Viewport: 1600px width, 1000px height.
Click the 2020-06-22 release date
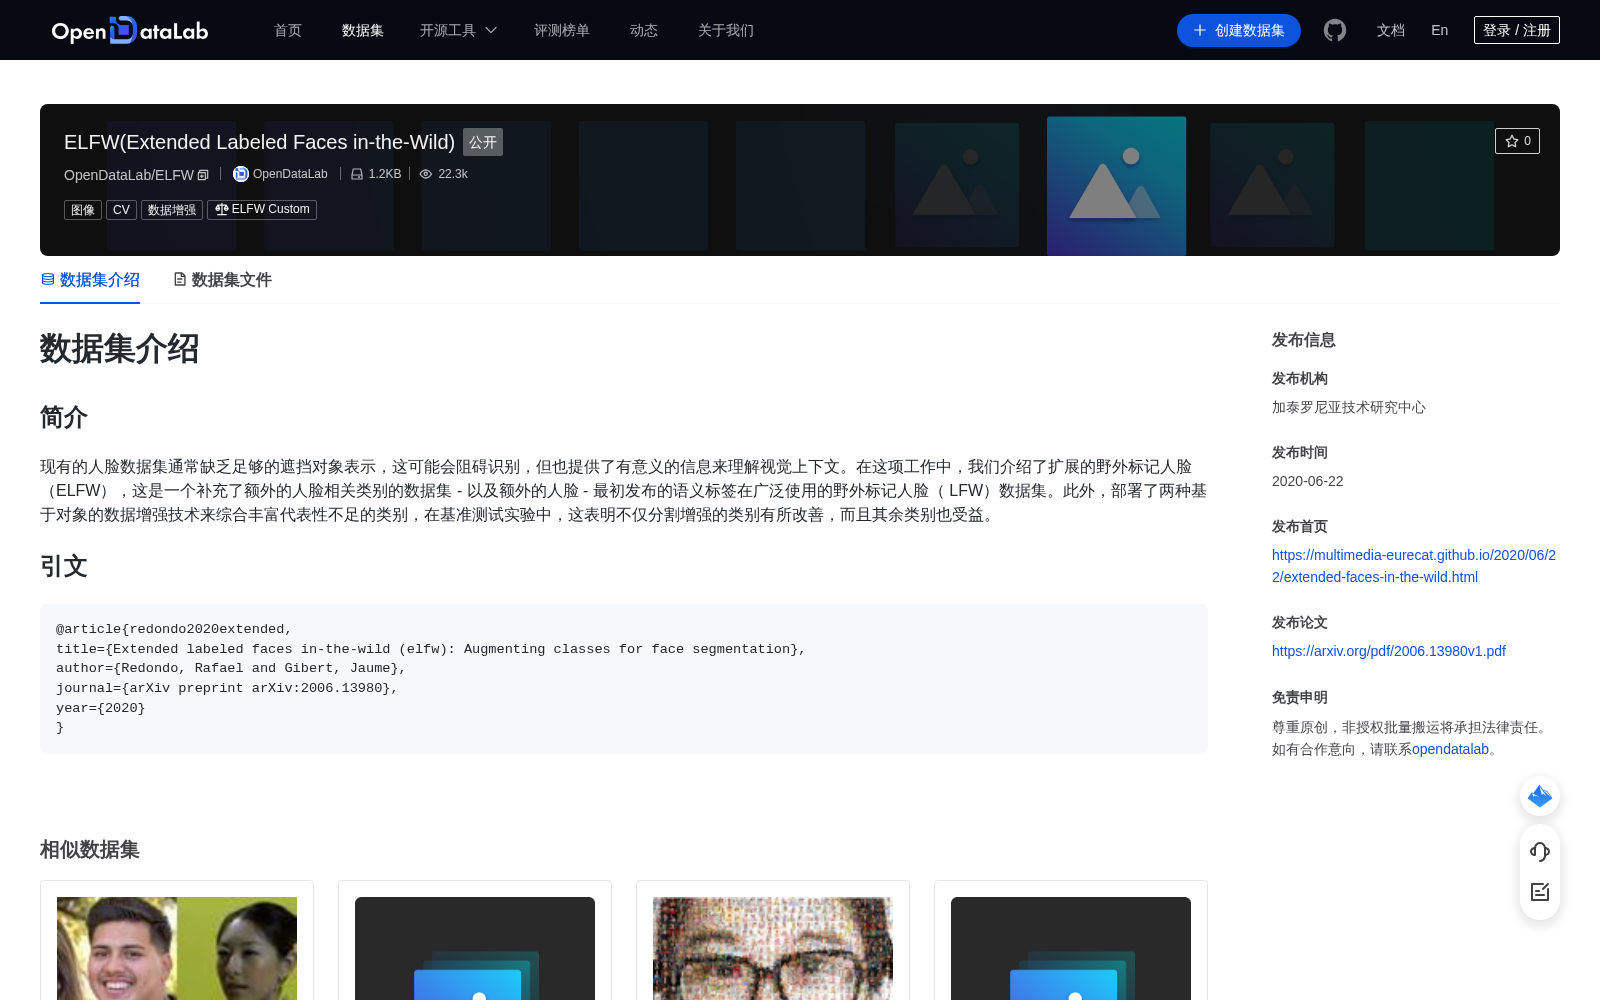(1308, 481)
